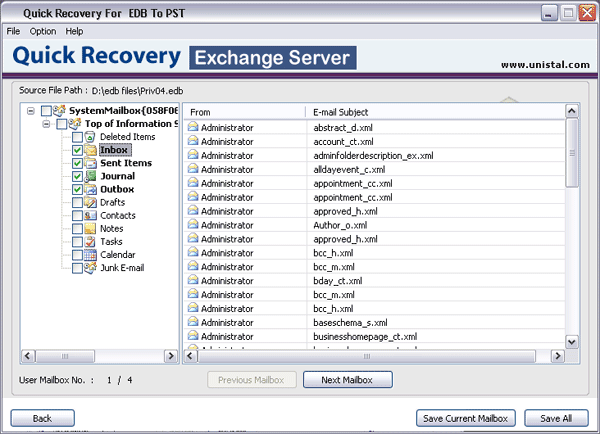Click the Contacts card icon

[90, 215]
